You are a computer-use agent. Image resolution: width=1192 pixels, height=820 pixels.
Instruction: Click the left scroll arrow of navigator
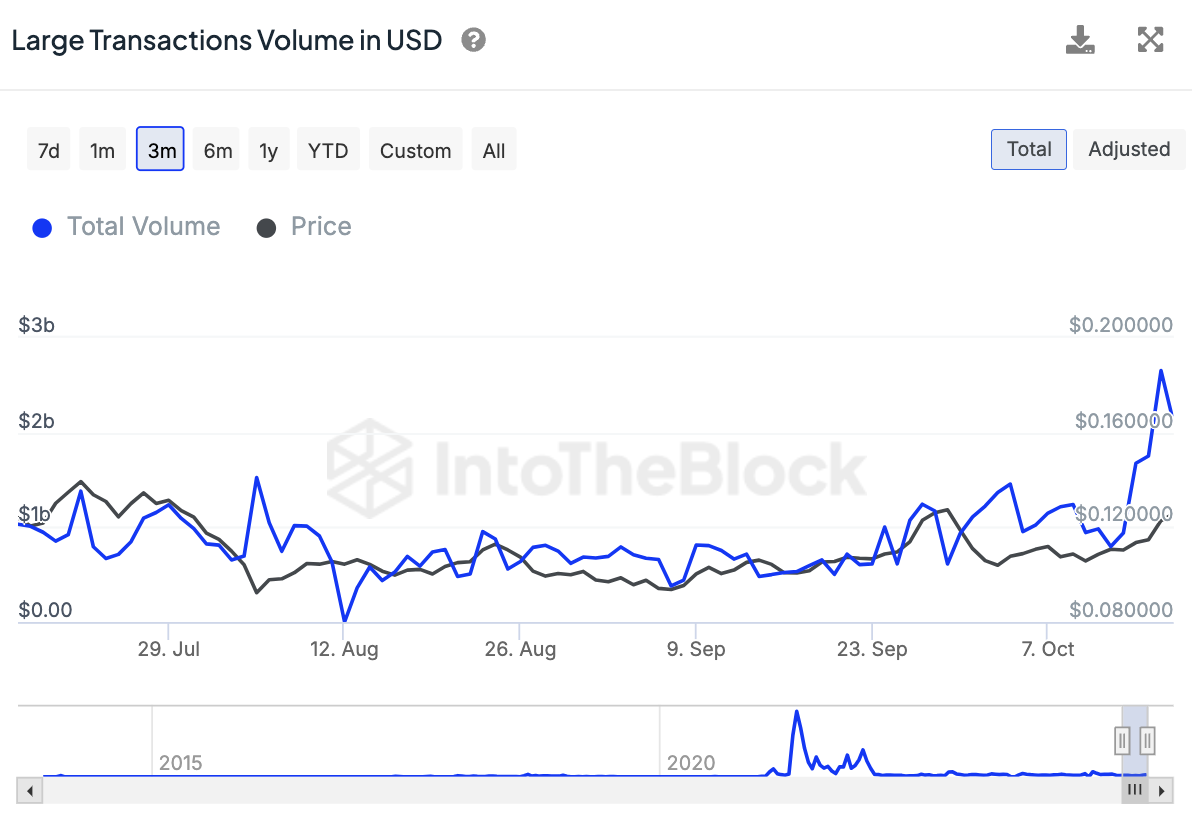tap(30, 791)
